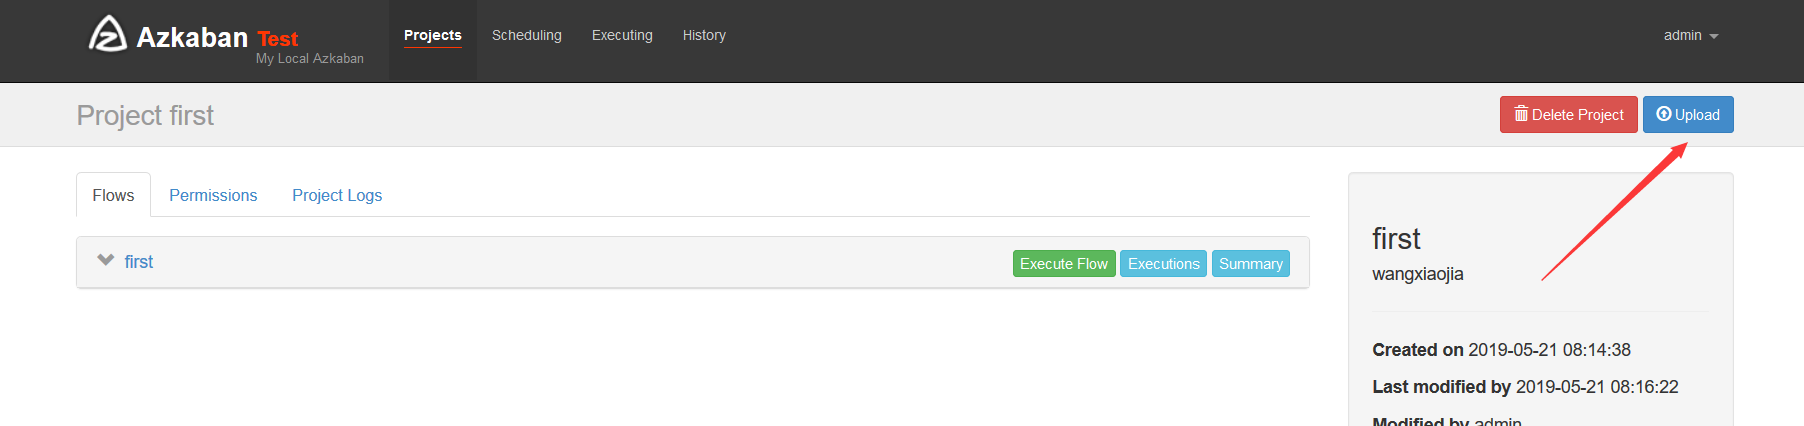Image resolution: width=1804 pixels, height=426 pixels.
Task: Switch to the Project Logs tab
Action: click(337, 195)
